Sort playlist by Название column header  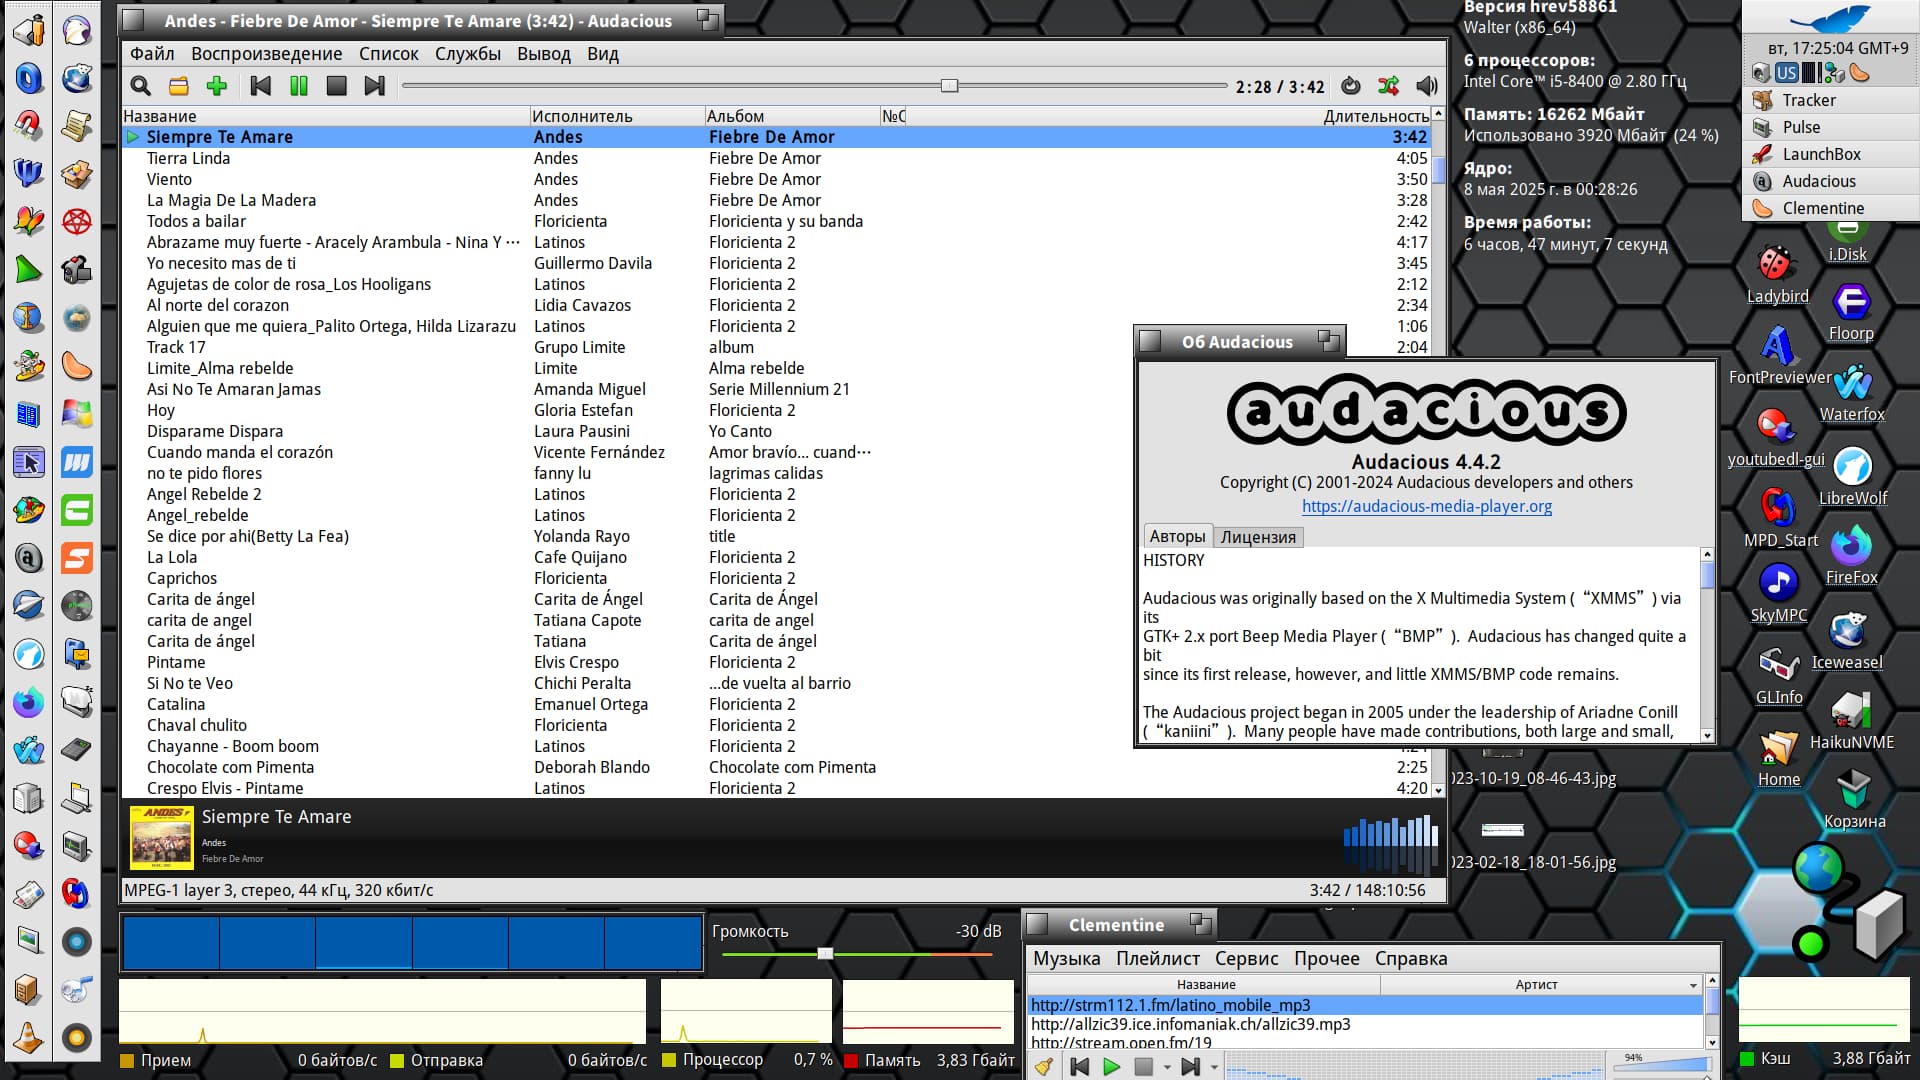click(x=325, y=116)
